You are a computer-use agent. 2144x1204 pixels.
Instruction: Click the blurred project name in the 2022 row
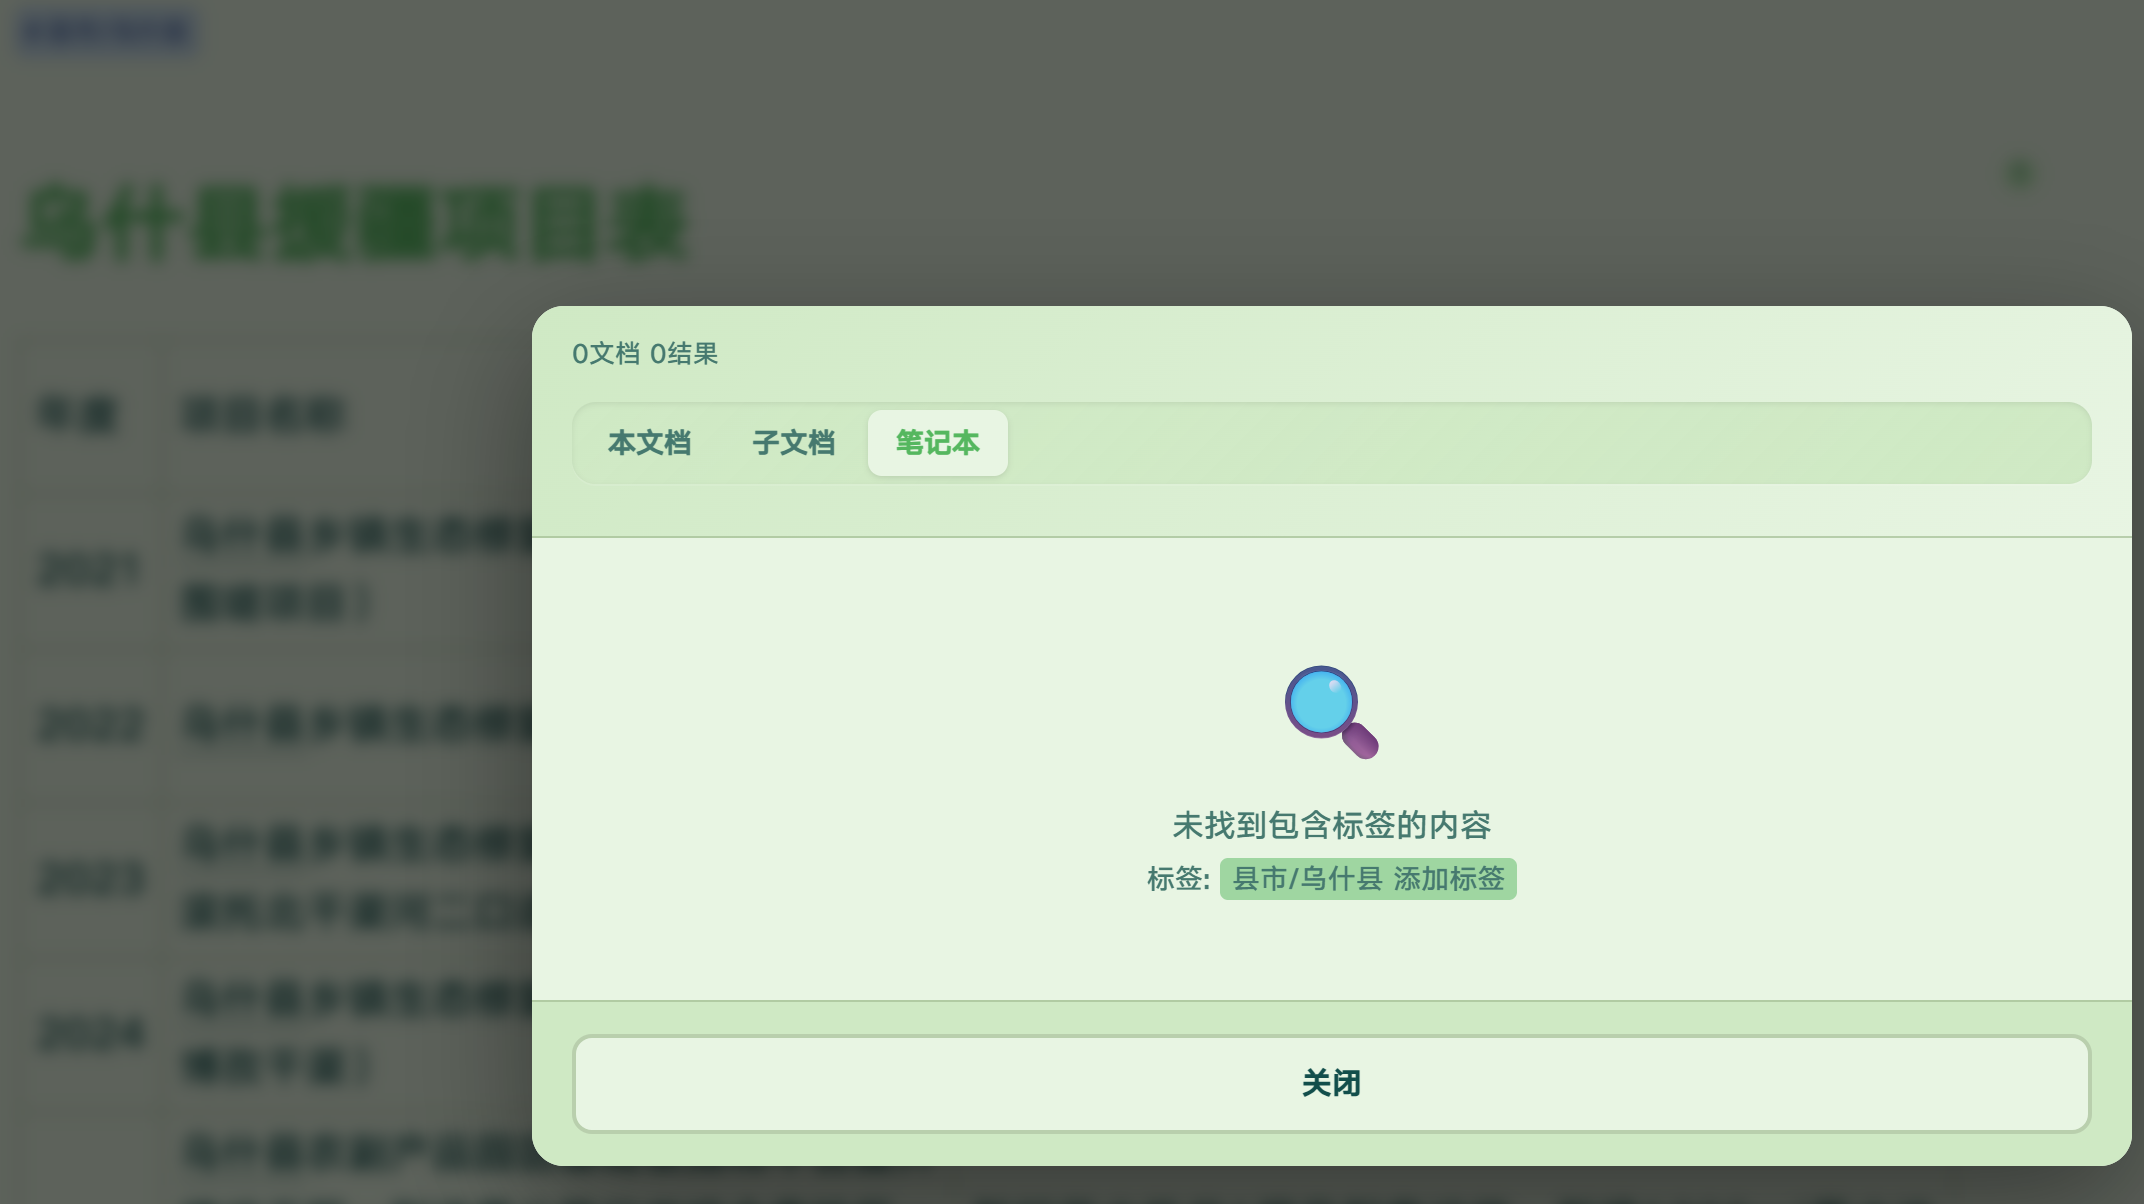tap(357, 724)
